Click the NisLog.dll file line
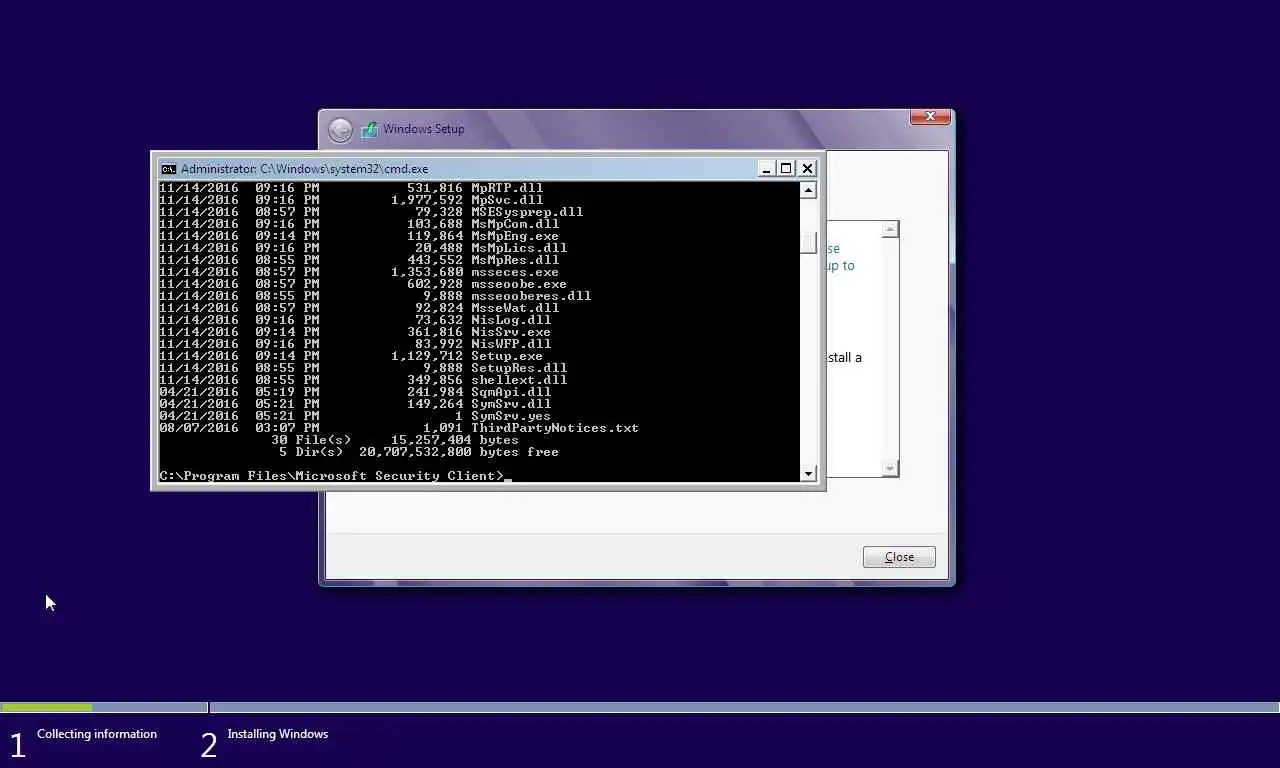1280x768 pixels. [355, 320]
